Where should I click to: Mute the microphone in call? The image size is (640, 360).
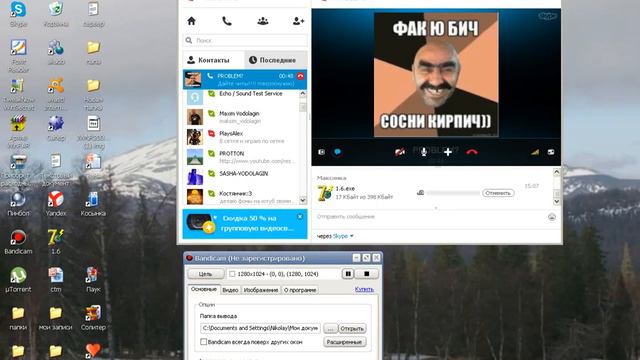(x=424, y=152)
